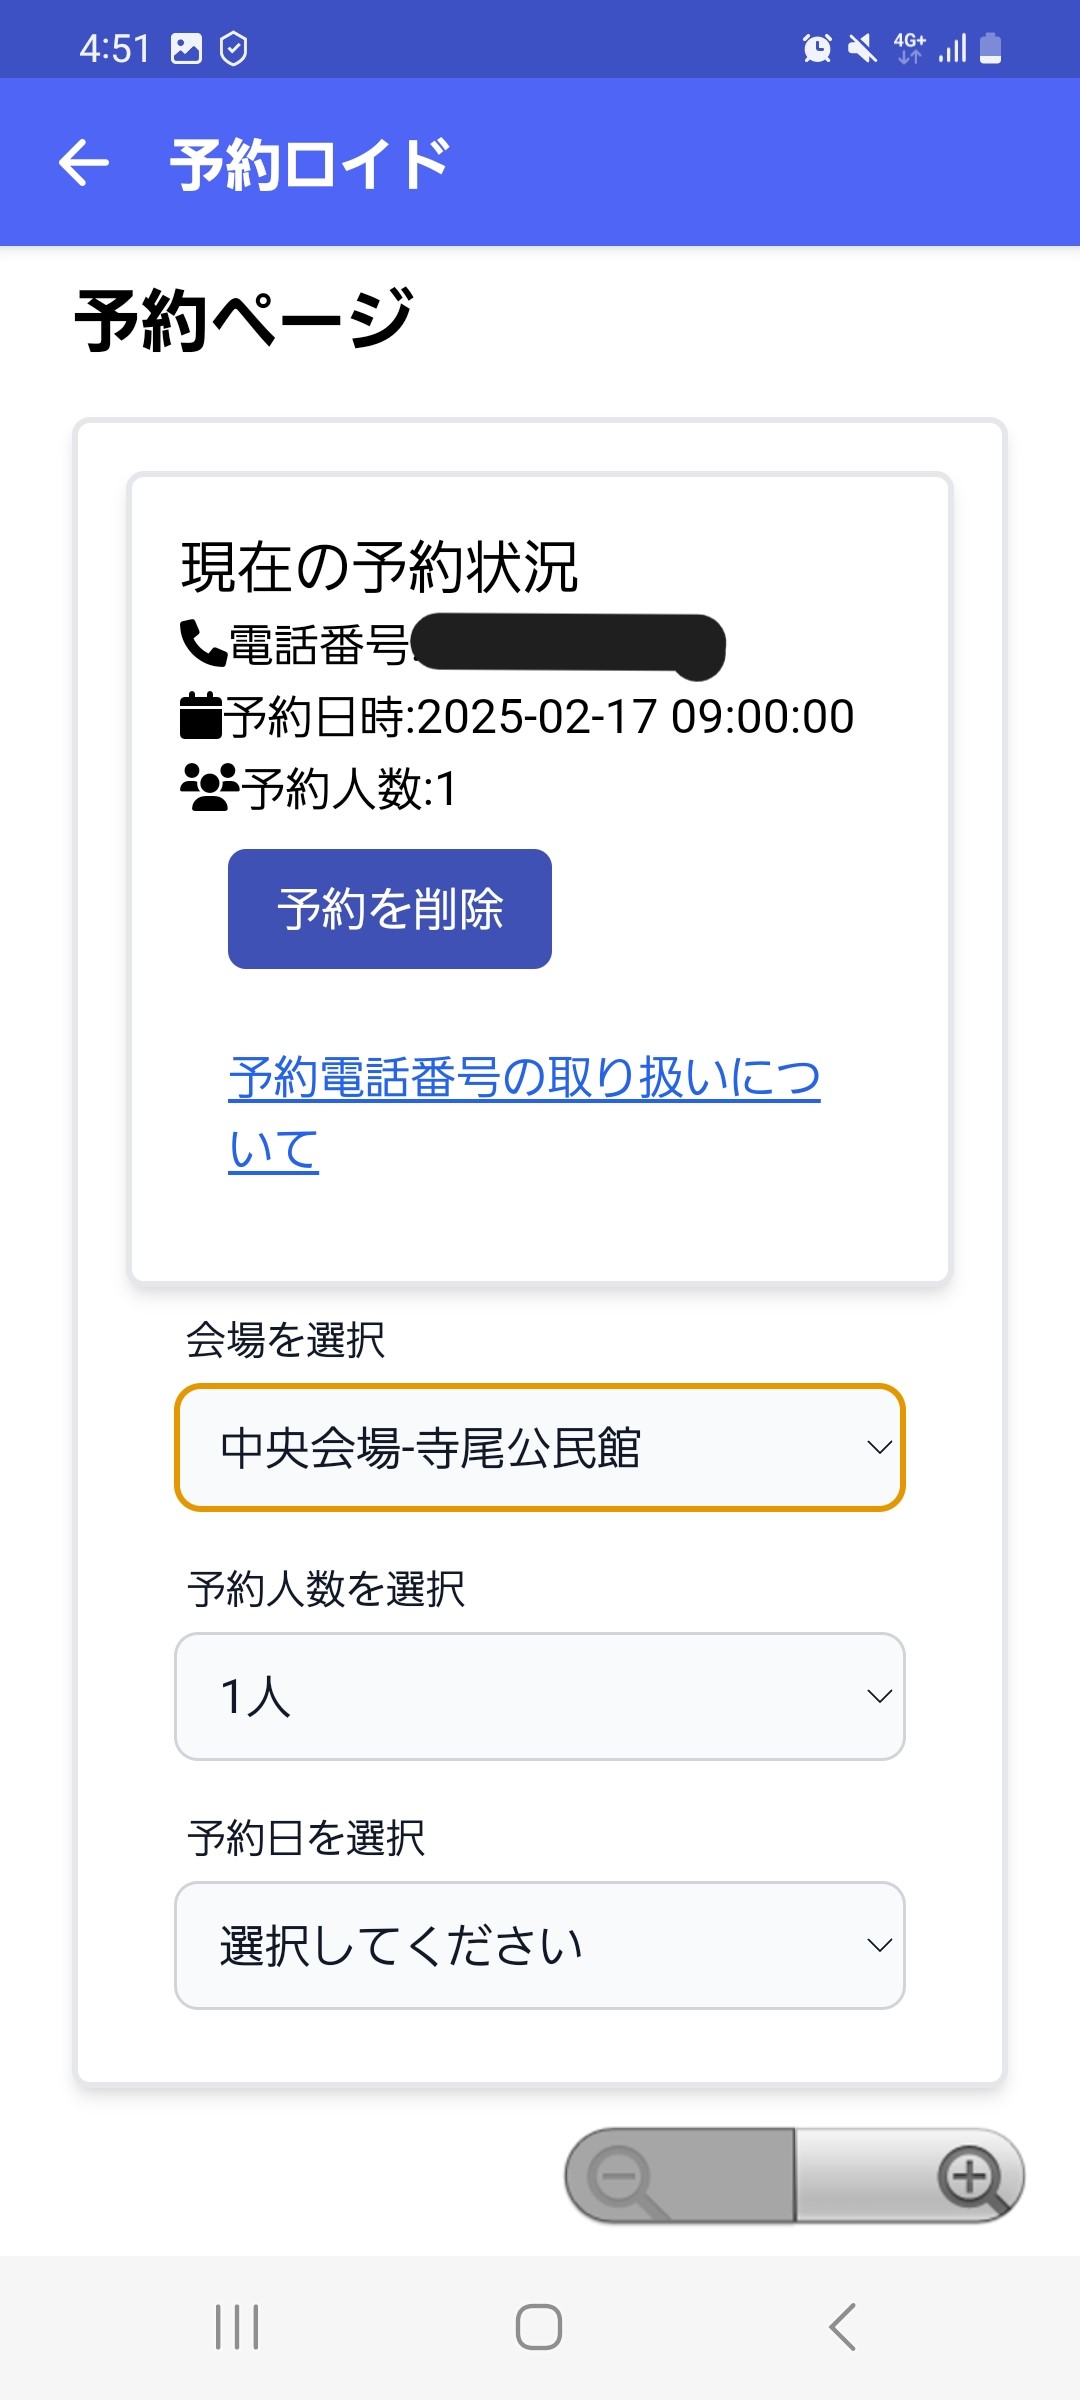Open the 予約日を選択 date dropdown
The image size is (1080, 2400).
coord(539,1944)
